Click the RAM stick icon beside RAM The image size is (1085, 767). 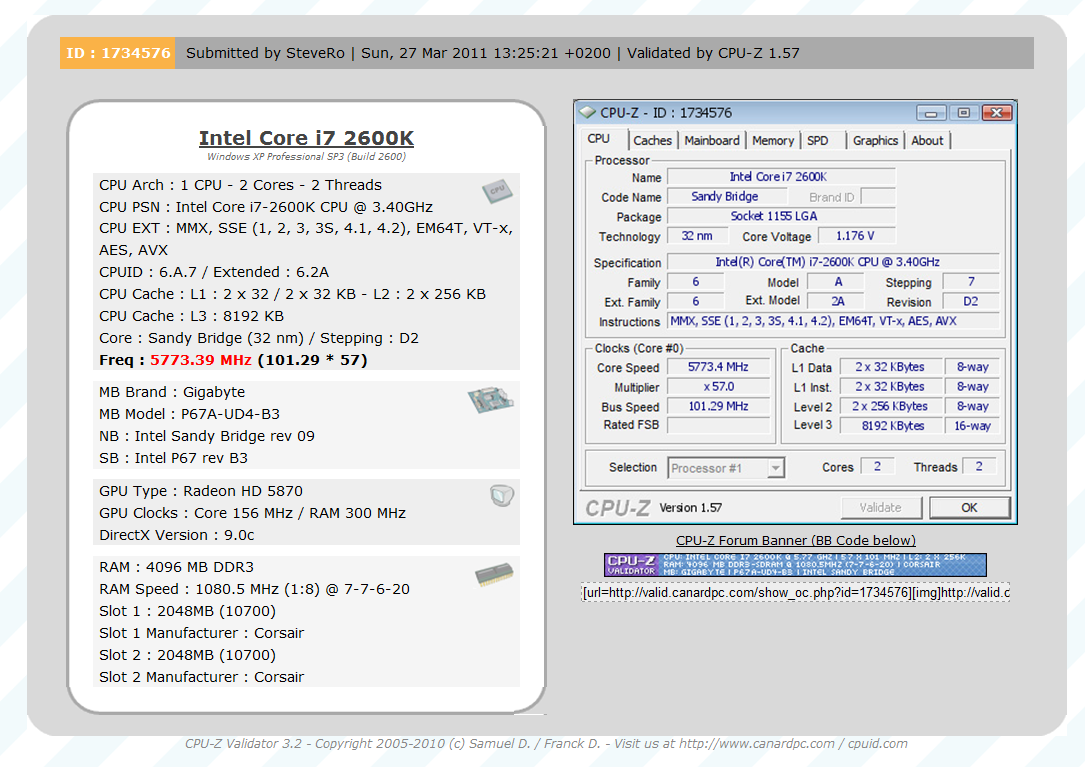click(x=494, y=575)
